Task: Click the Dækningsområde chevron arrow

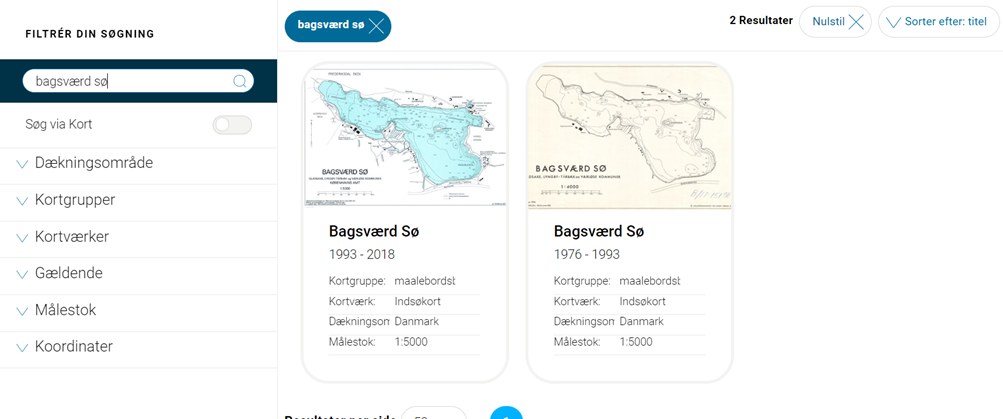Action: pos(22,164)
